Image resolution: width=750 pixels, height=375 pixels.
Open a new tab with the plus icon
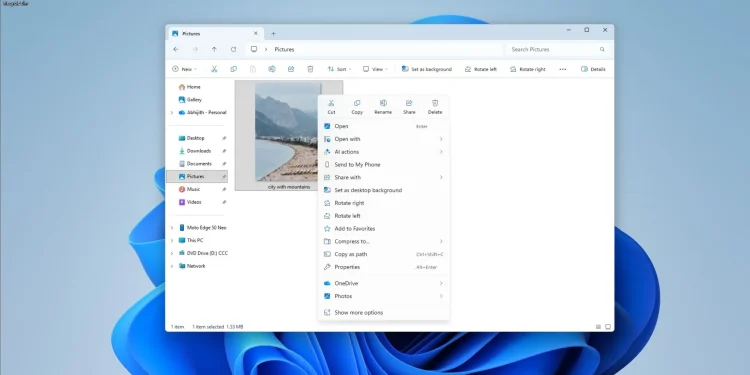pyautogui.click(x=273, y=33)
